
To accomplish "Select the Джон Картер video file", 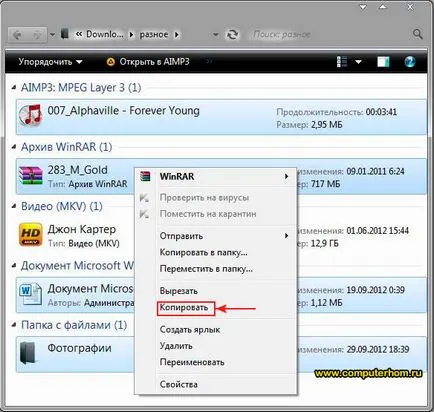I will tap(75, 236).
